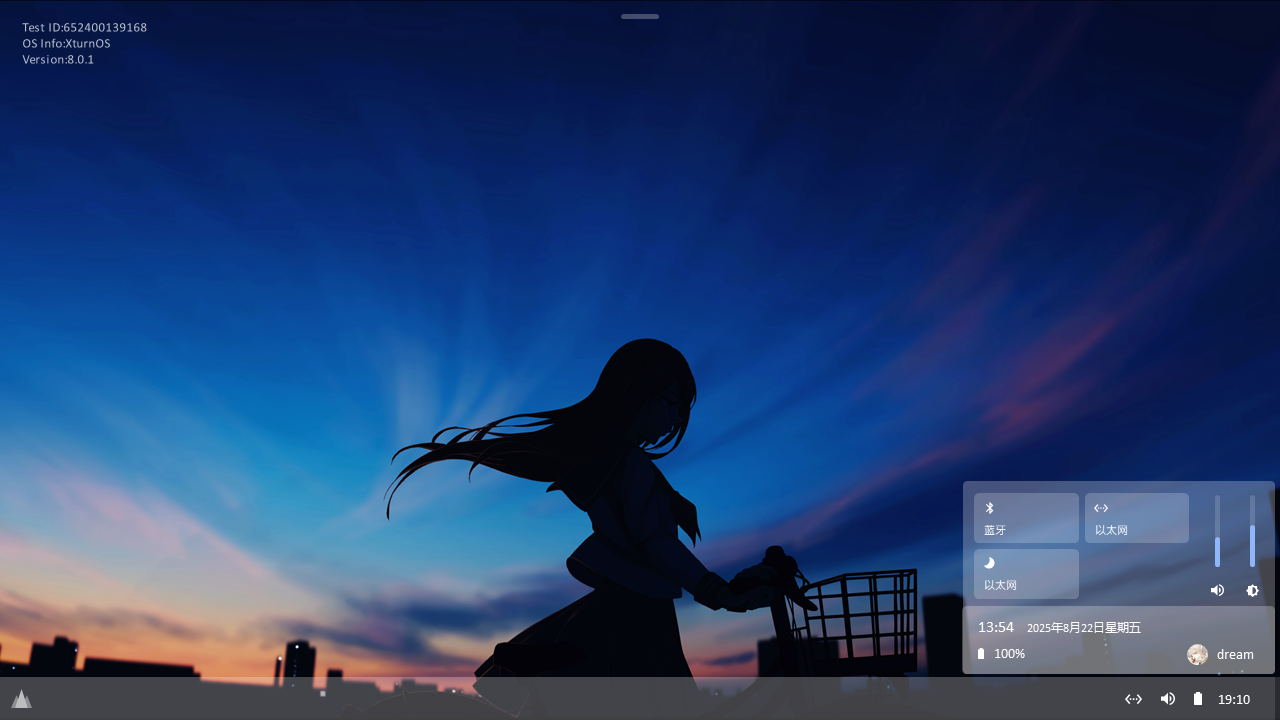The width and height of the screenshot is (1280, 720).
Task: Click the network icon in the taskbar tray
Action: pyautogui.click(x=1133, y=699)
